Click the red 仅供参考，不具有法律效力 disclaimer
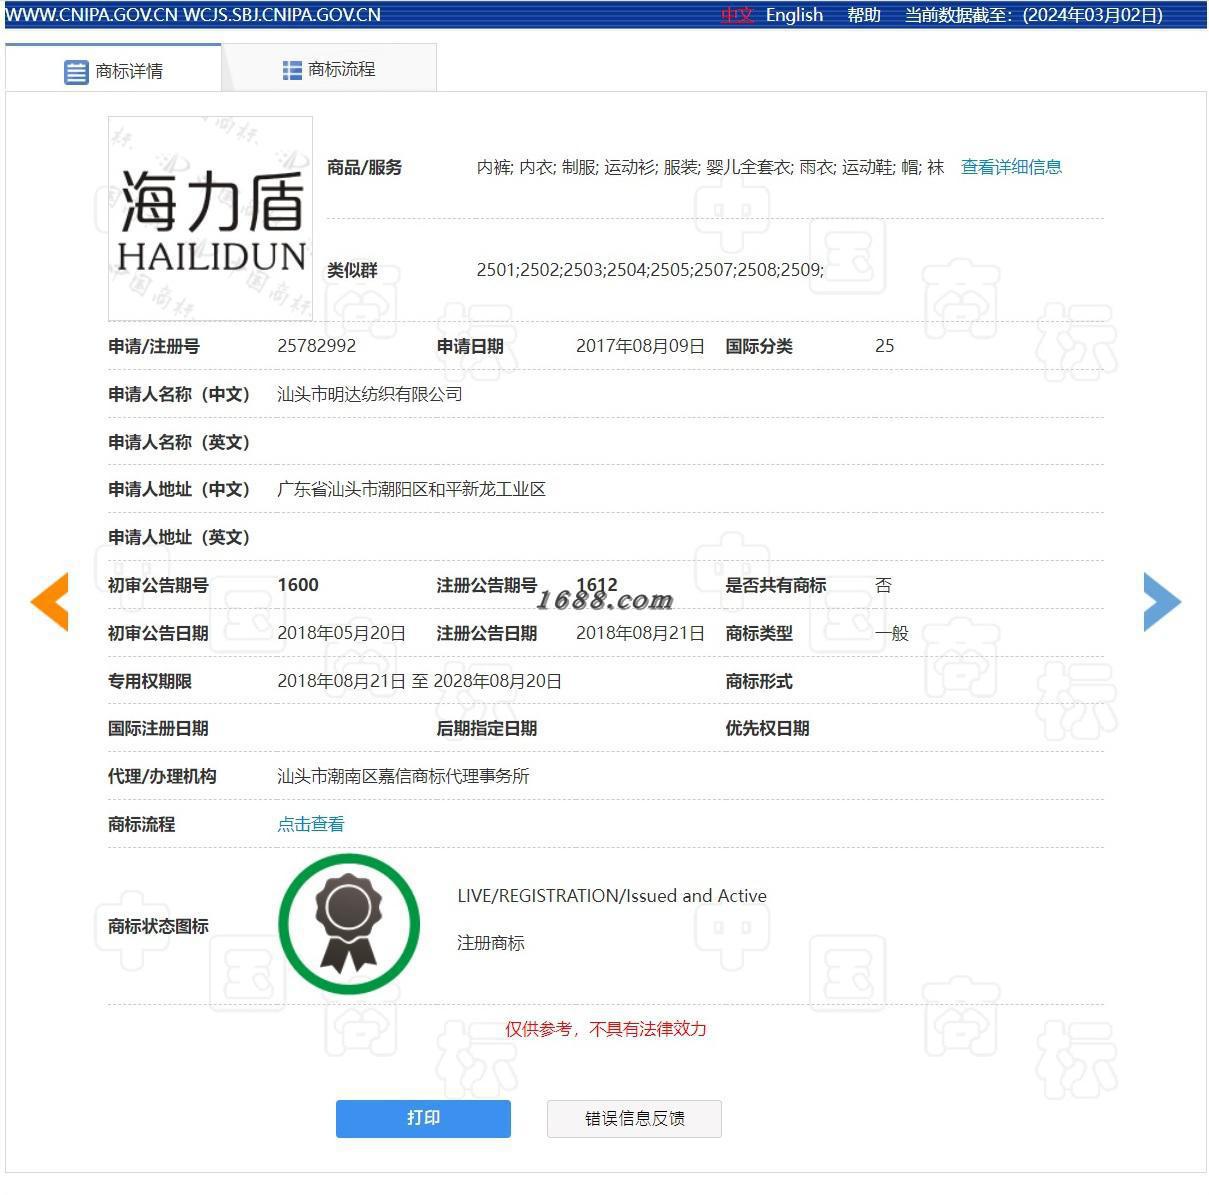 click(x=605, y=1029)
